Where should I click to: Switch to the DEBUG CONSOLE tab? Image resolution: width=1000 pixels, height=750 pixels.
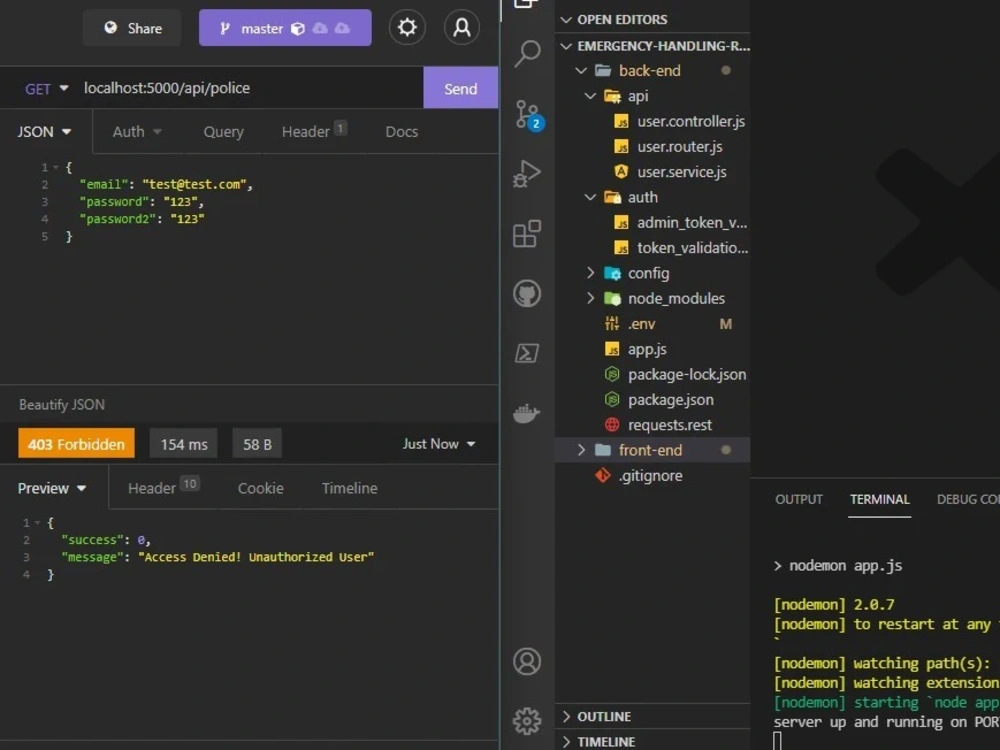tap(967, 499)
